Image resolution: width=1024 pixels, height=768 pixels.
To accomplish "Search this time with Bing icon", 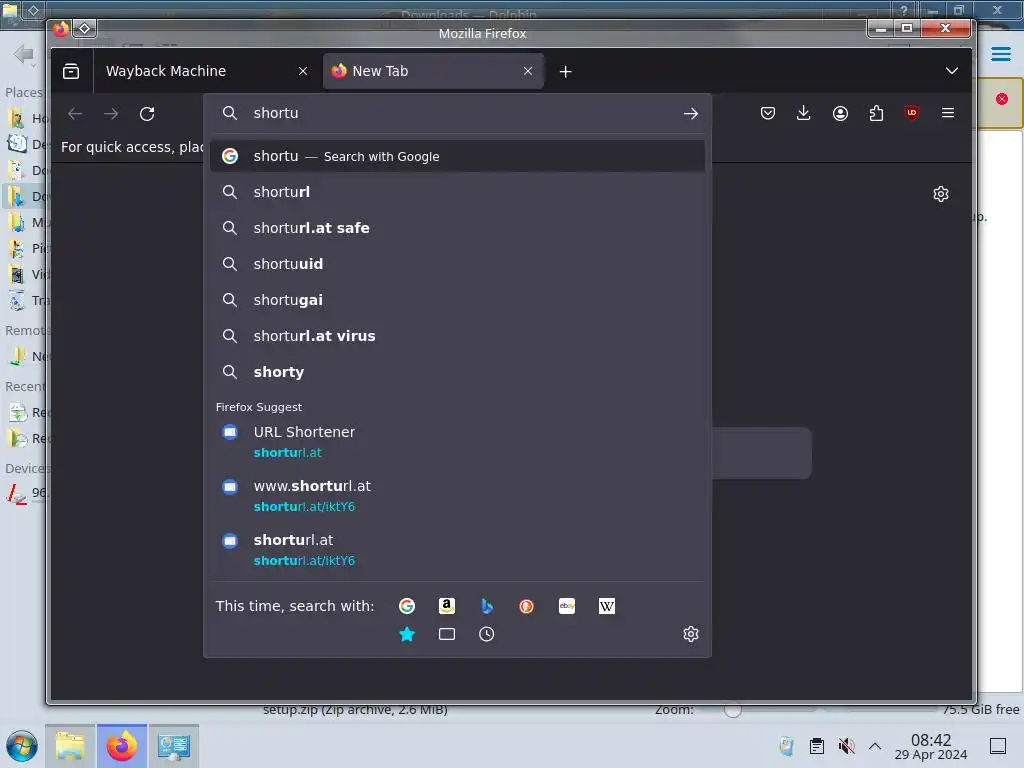I will pyautogui.click(x=487, y=606).
